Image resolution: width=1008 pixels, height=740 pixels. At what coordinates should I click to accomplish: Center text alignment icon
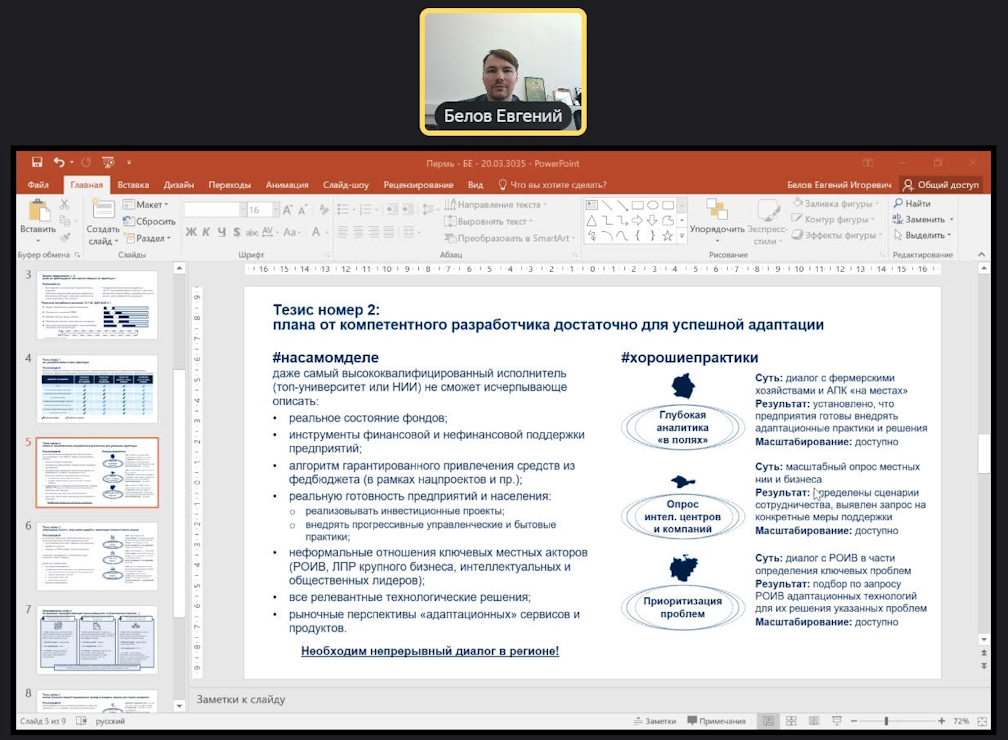pos(358,232)
